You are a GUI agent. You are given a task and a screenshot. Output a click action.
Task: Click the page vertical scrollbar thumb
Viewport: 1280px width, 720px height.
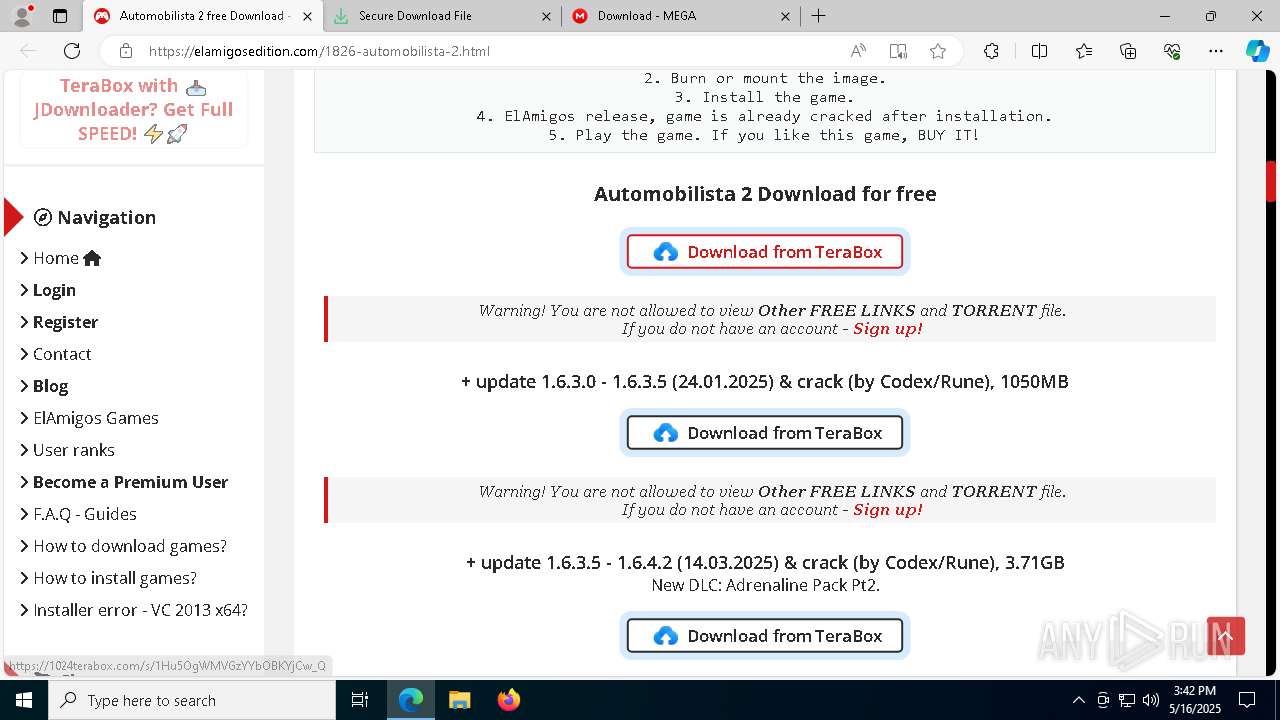pyautogui.click(x=1271, y=181)
